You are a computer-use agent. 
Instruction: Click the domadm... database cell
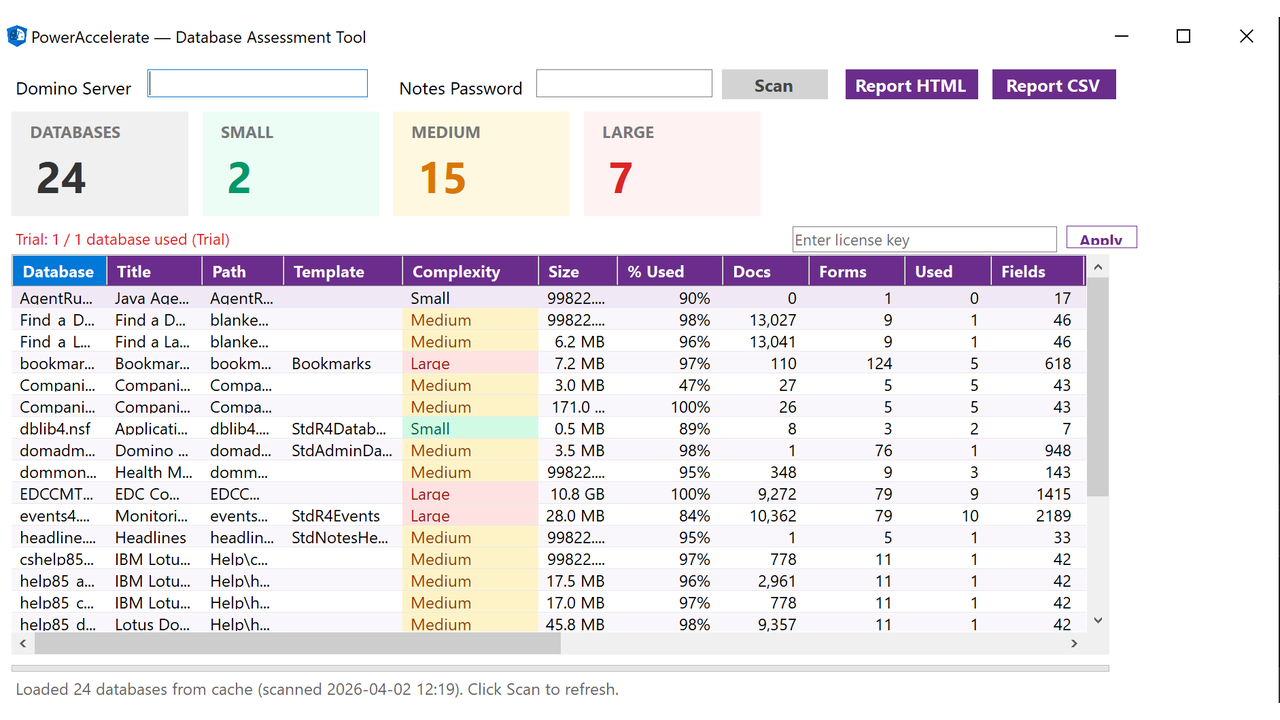58,450
